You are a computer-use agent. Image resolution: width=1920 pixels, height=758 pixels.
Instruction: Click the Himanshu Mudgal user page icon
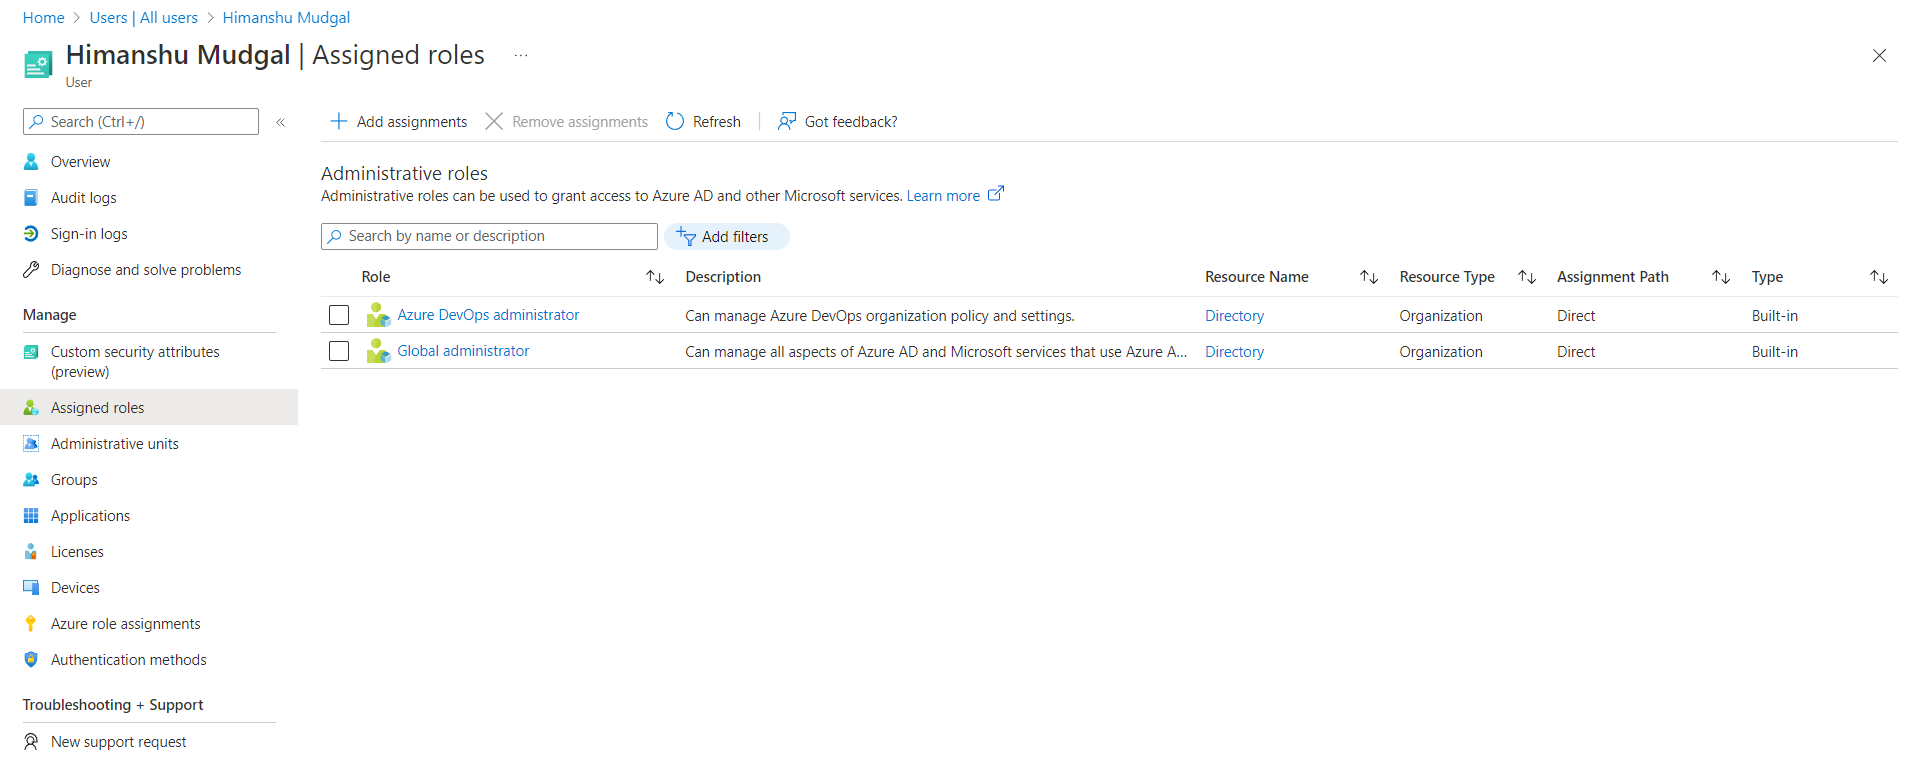pos(38,66)
